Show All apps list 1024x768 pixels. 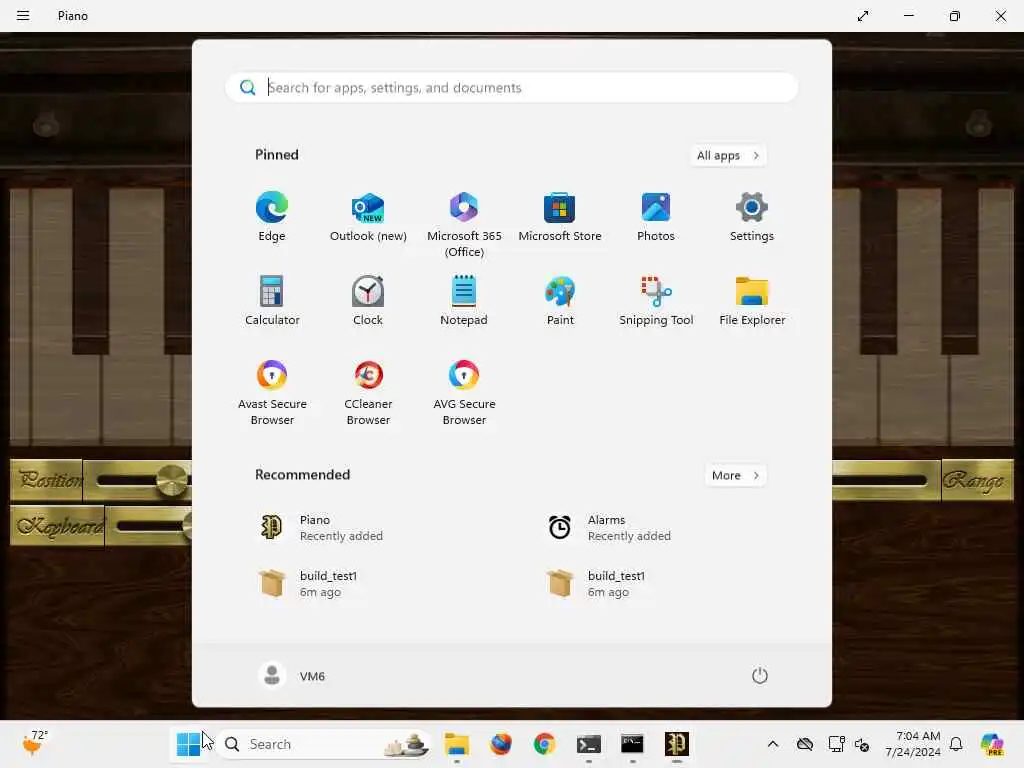click(728, 155)
